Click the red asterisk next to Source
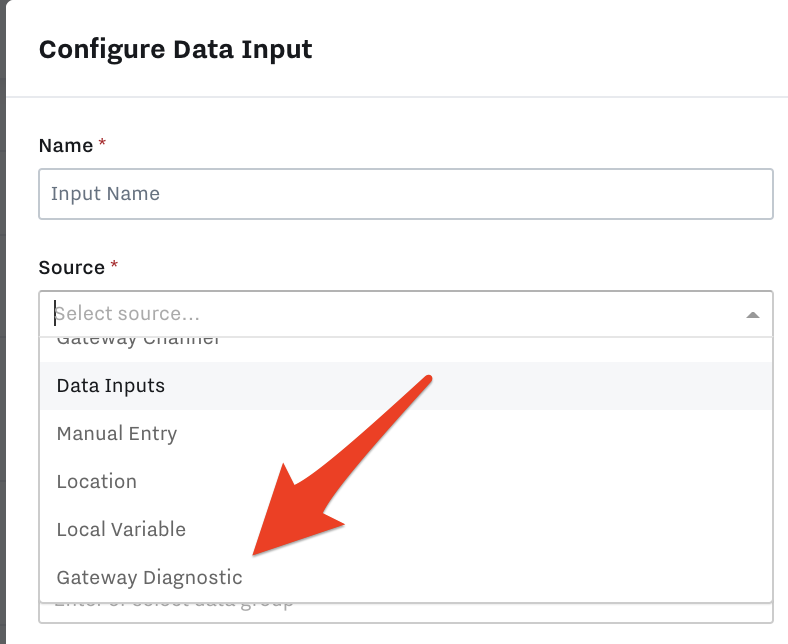The image size is (788, 644). [x=114, y=264]
